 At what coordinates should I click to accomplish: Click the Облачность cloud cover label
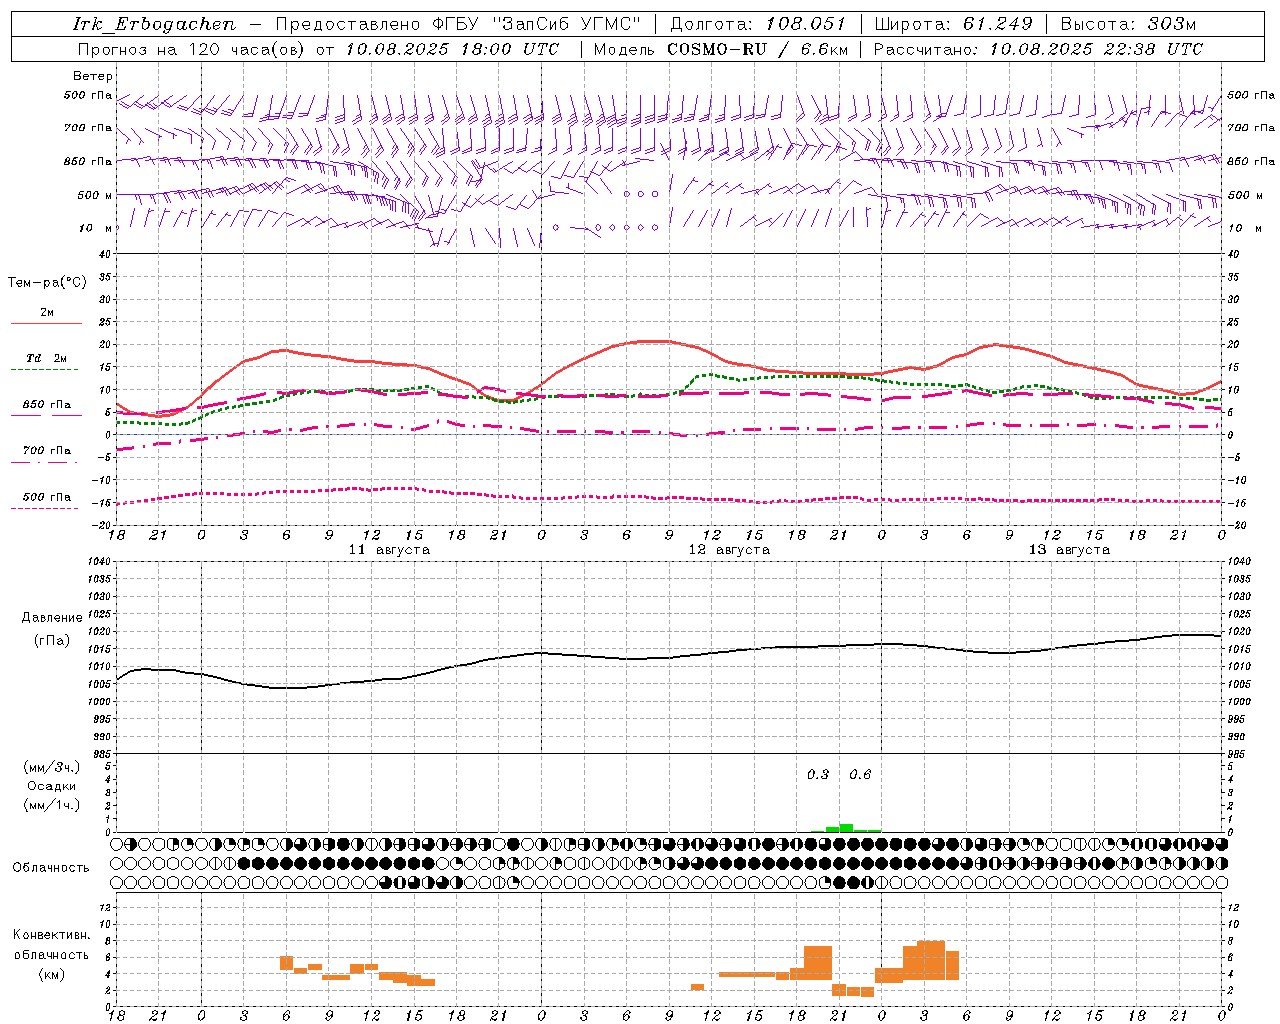(x=51, y=868)
